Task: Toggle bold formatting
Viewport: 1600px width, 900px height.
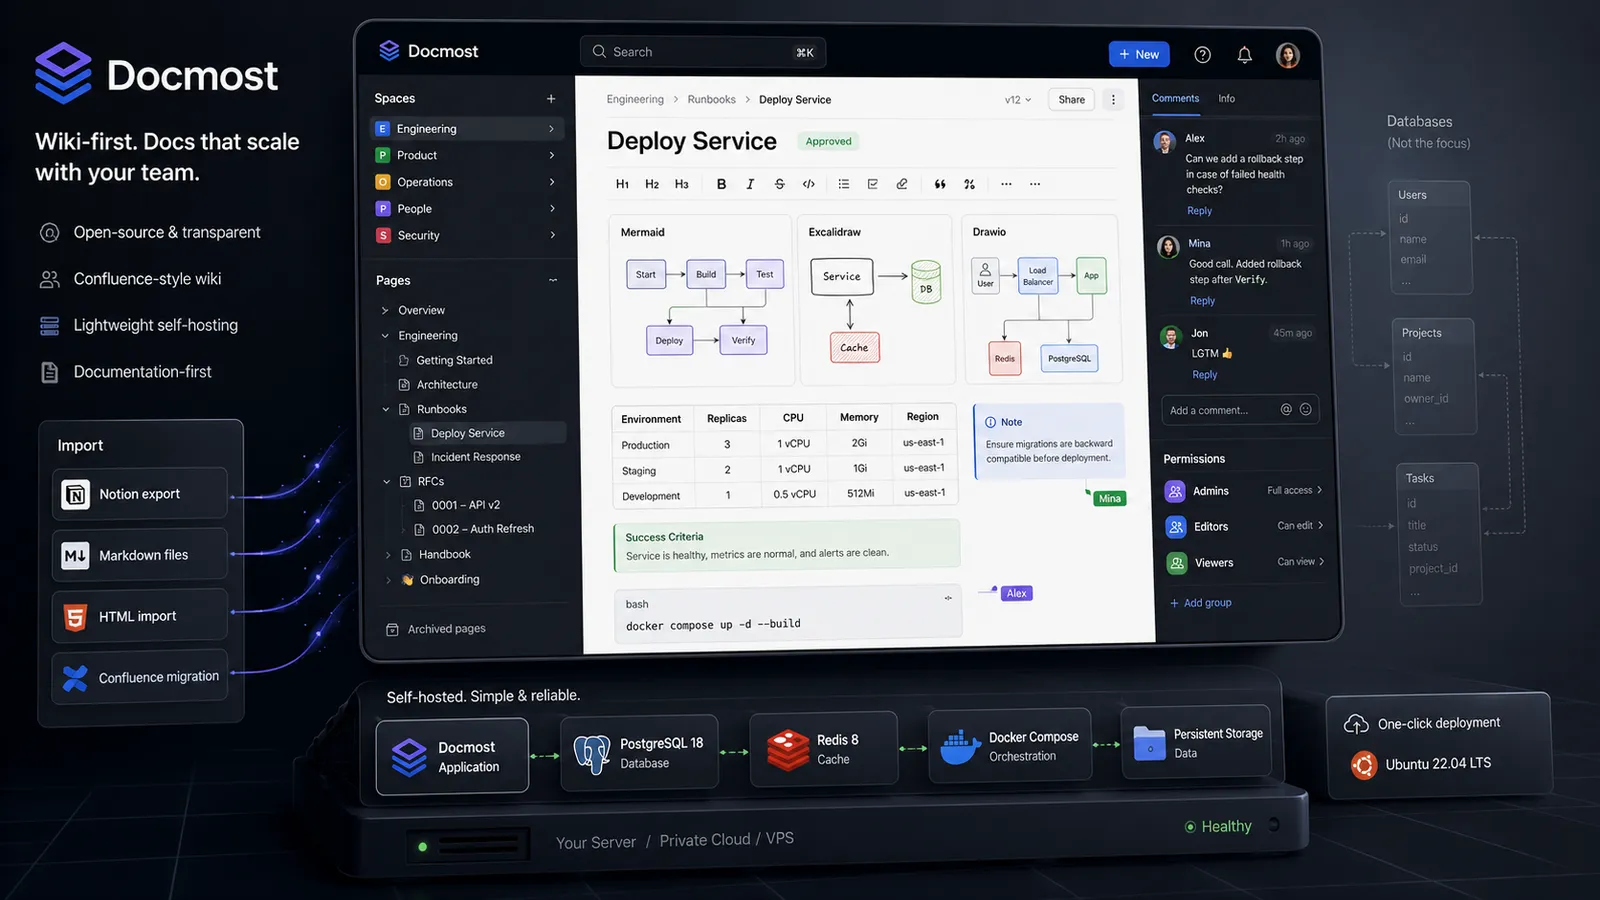Action: pyautogui.click(x=721, y=184)
